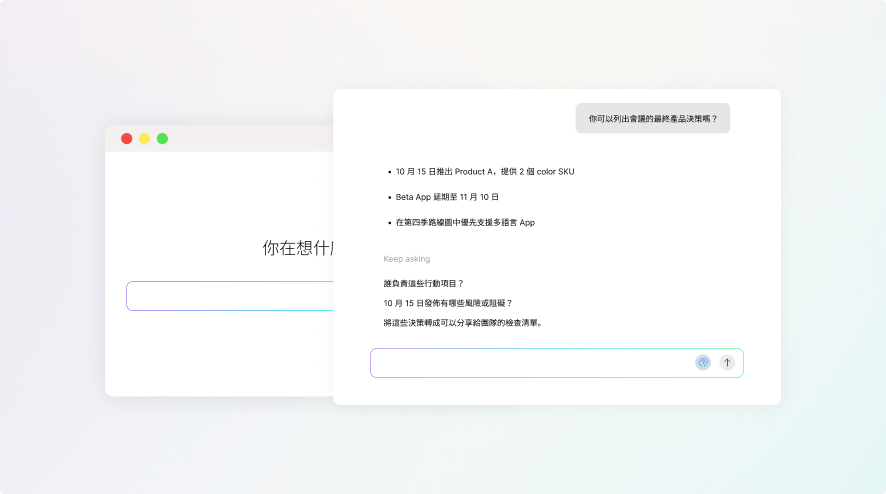
Task: Ask the suggested 有哪些風險或阻礙 question
Action: point(448,303)
